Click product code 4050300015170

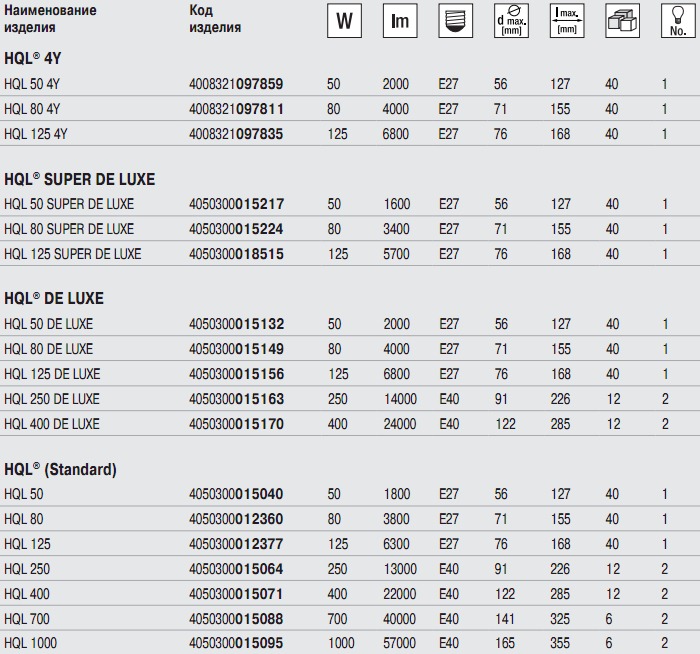(x=236, y=424)
